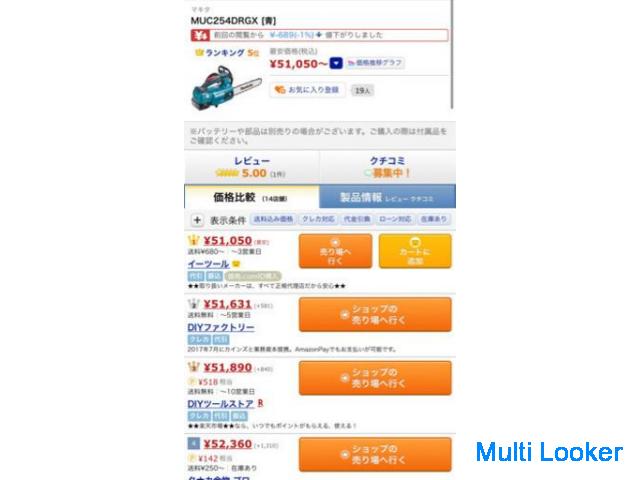Image resolution: width=640 pixels, height=480 pixels.
Task: Toggle the 送料込み価格 filter
Action: click(x=273, y=219)
